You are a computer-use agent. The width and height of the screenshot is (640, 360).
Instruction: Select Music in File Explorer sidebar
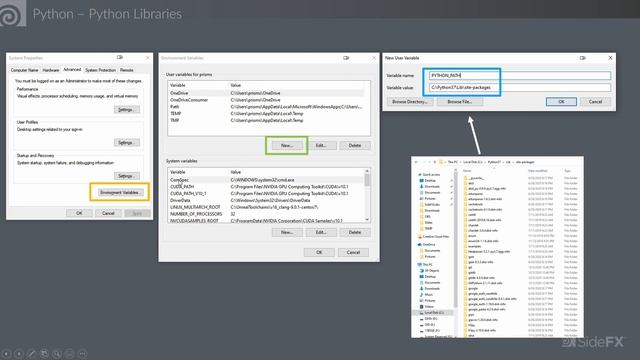click(427, 294)
